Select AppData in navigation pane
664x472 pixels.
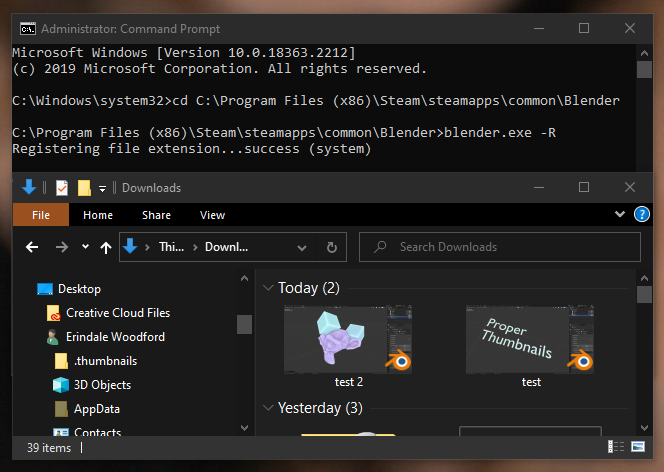(97, 409)
